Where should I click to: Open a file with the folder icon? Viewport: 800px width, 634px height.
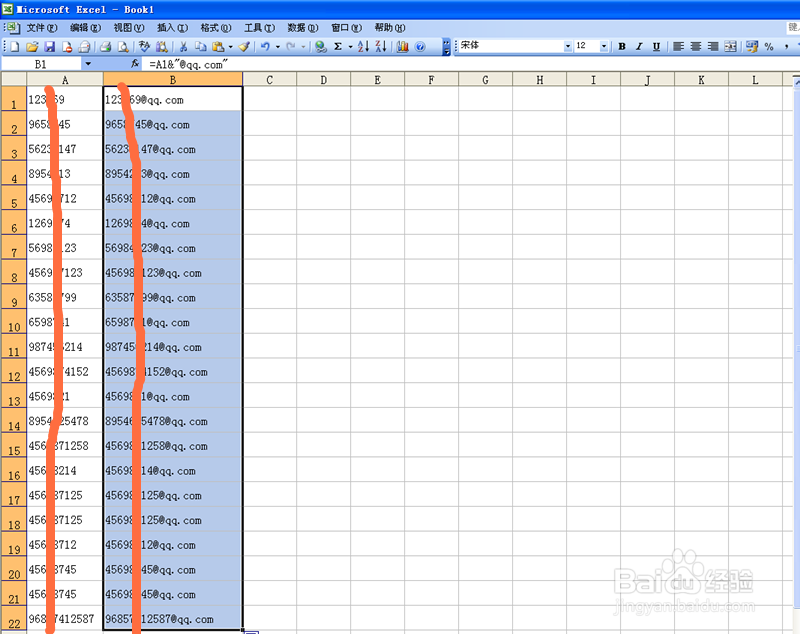(32, 47)
